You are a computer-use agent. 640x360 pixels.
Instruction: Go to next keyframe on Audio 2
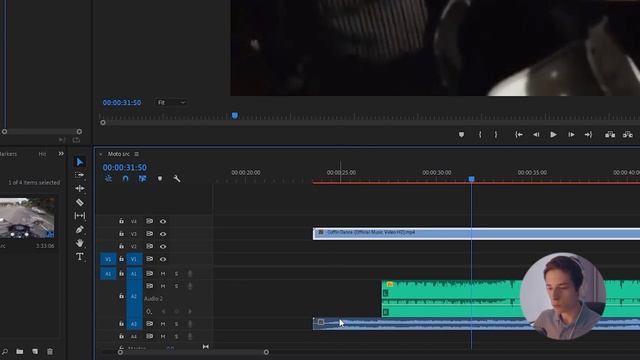[190, 311]
